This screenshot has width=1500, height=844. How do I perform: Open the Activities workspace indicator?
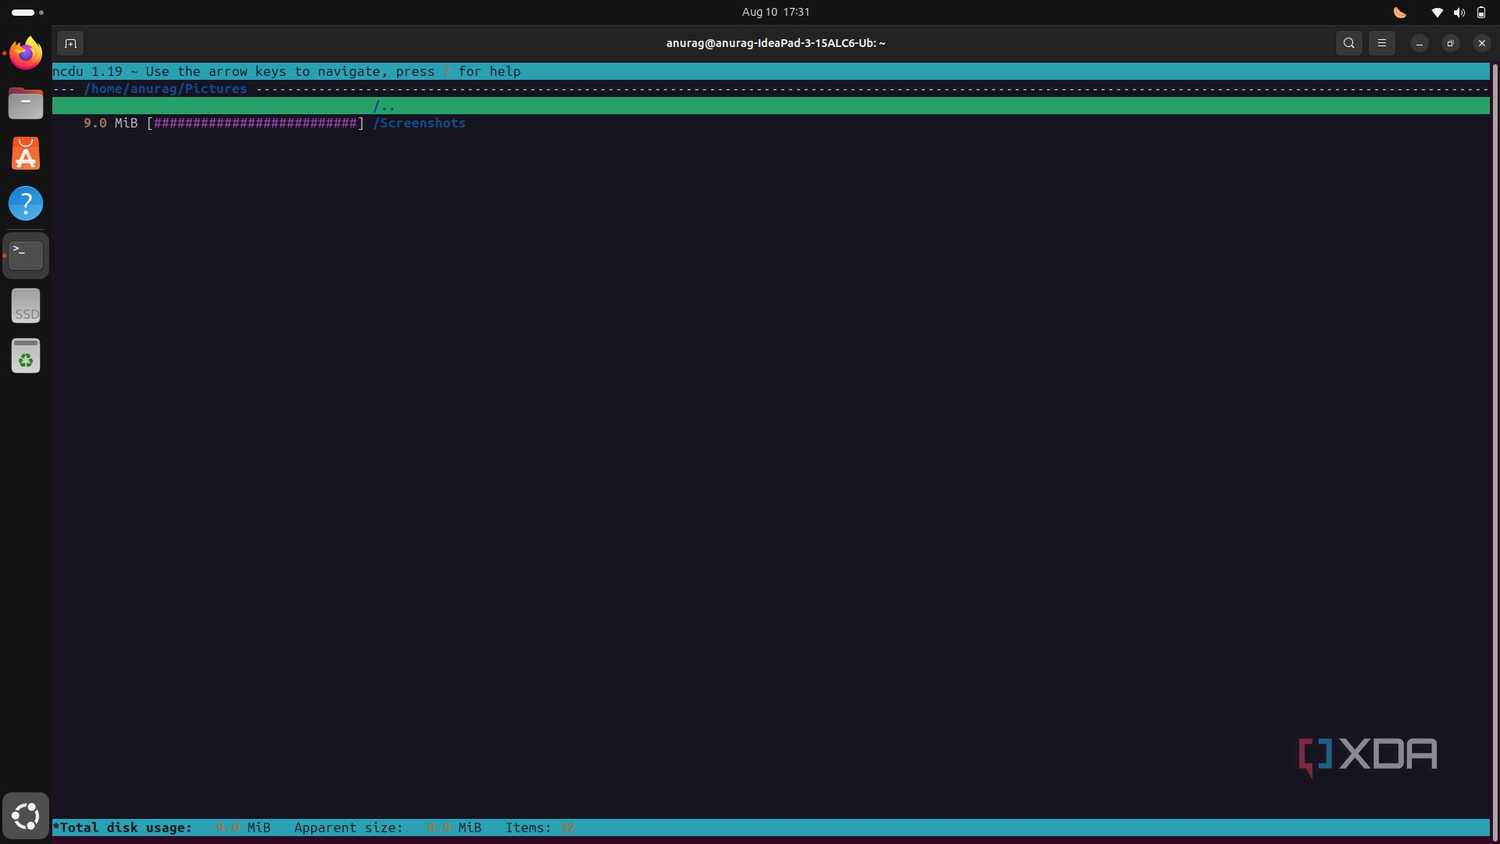[x=28, y=12]
